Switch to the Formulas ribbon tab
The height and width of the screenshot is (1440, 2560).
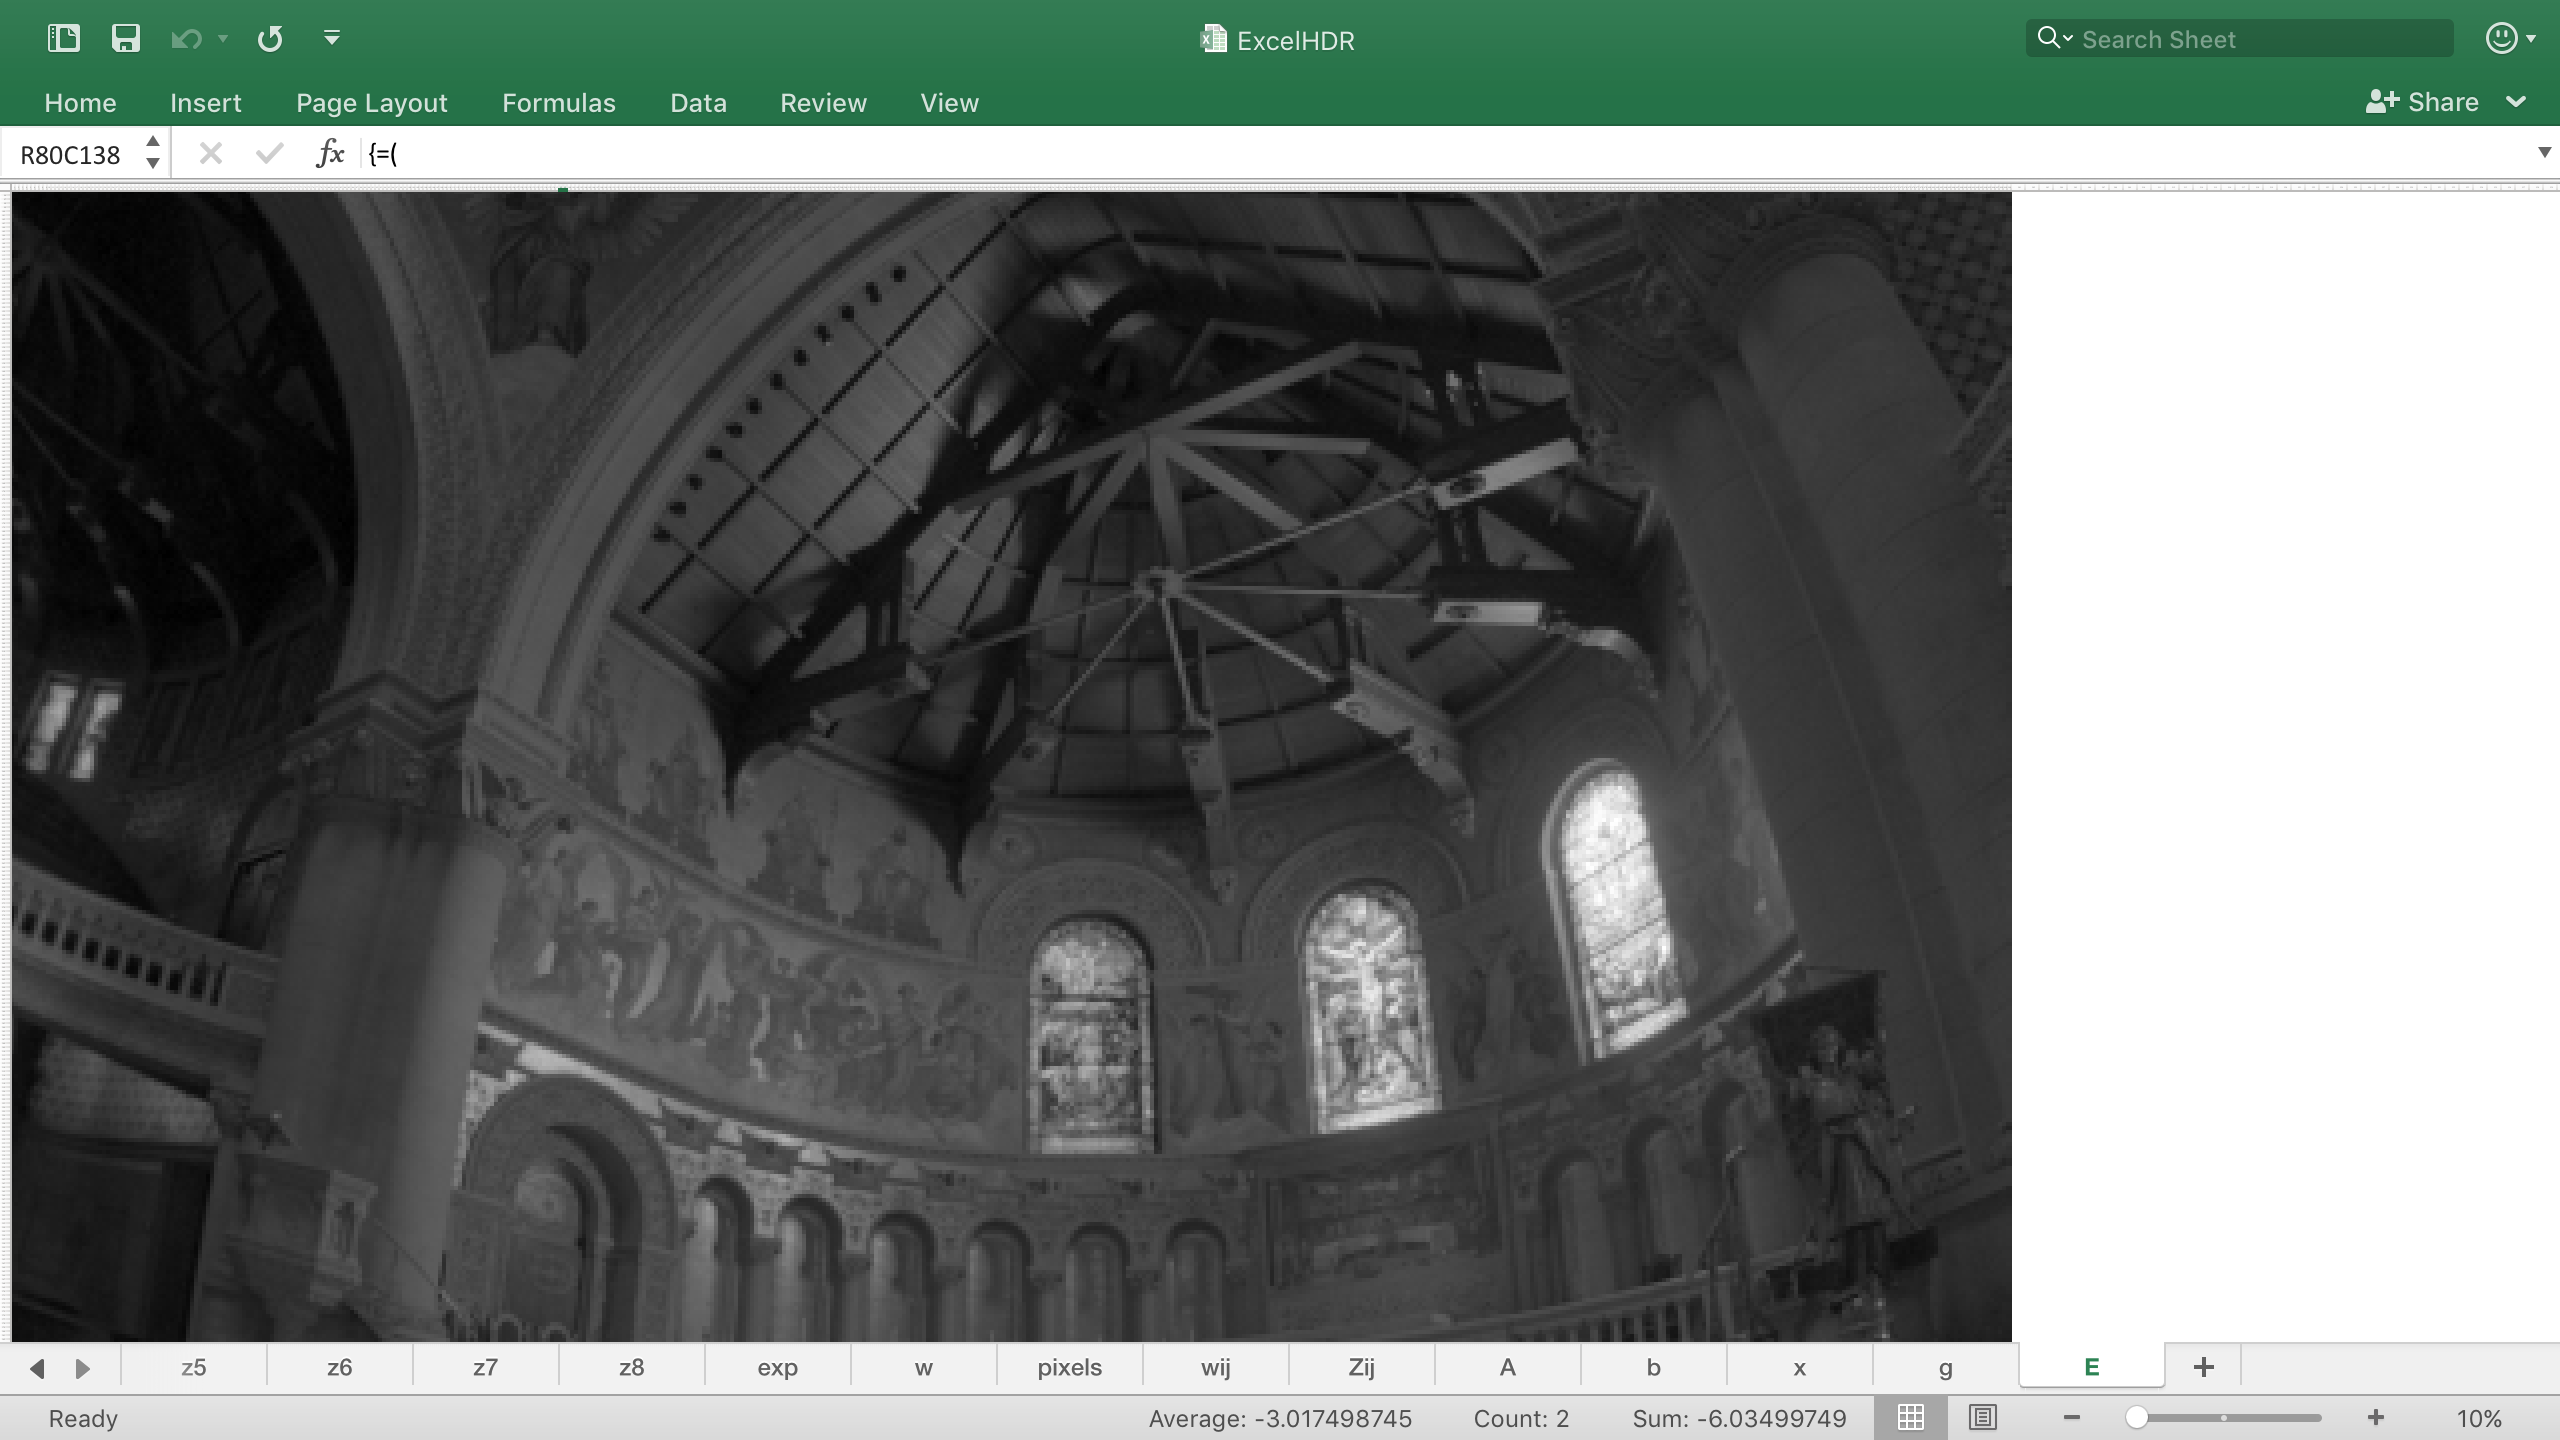559,102
